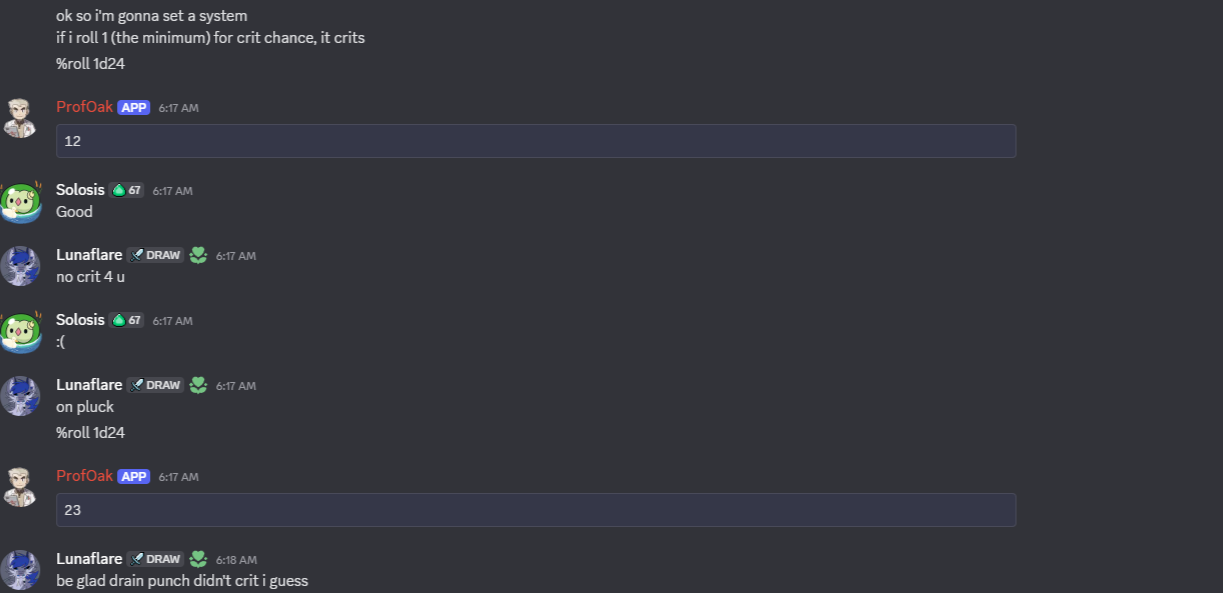Open the Lunaflare username above the drain punch message

pyautogui.click(x=89, y=559)
